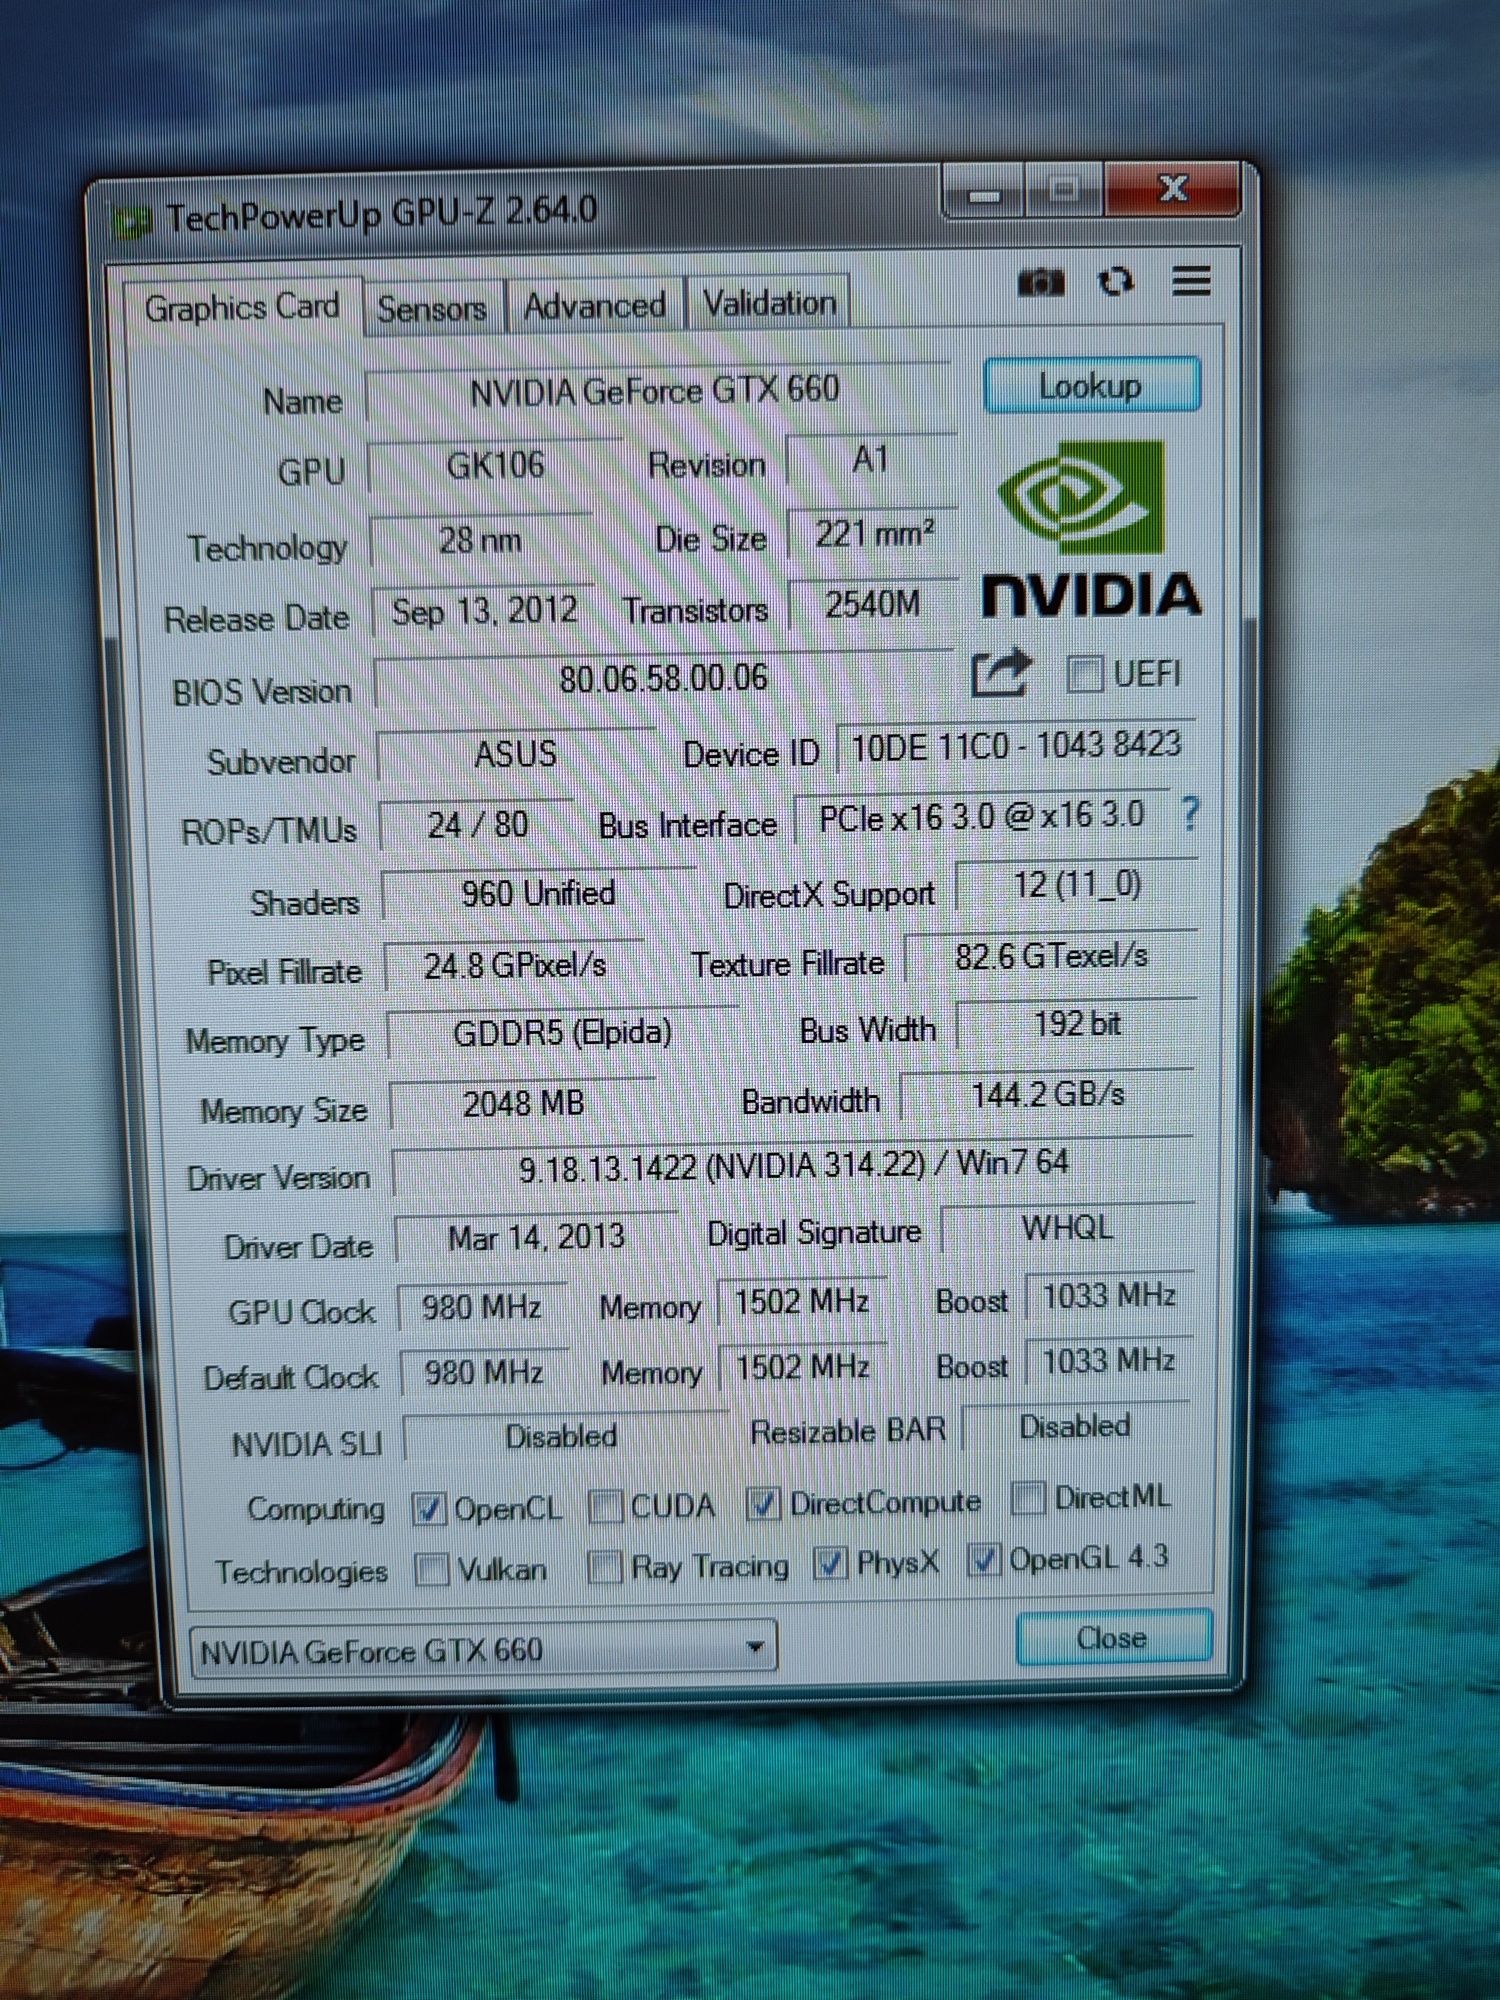
Task: Click the Resizable BAR value Disabled
Action: pos(1075,1426)
